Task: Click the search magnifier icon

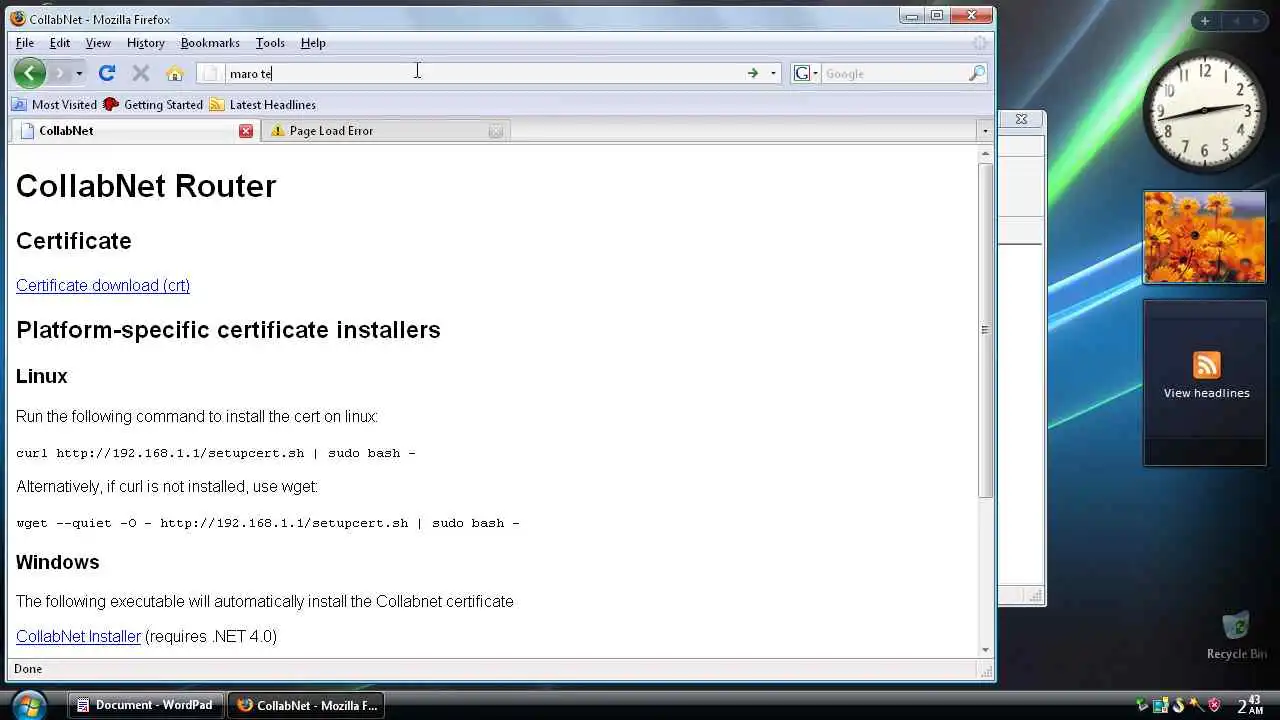Action: [977, 73]
